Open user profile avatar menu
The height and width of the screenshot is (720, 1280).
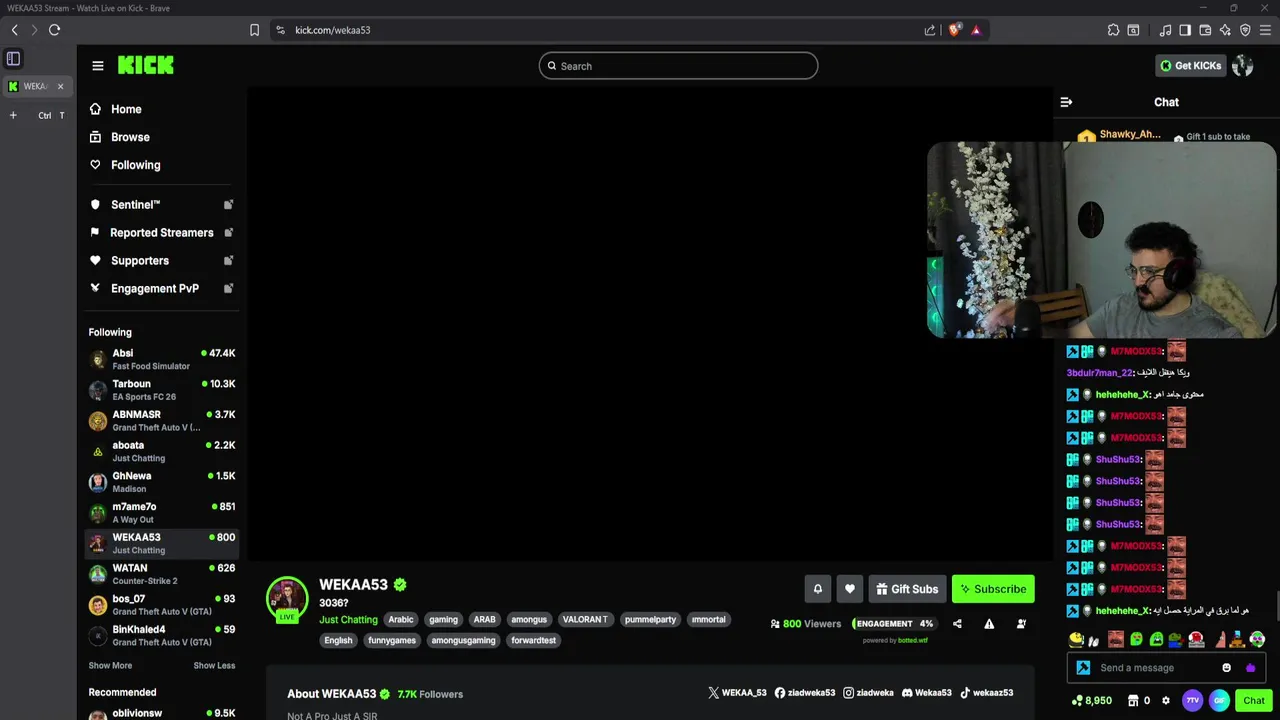tap(1243, 66)
